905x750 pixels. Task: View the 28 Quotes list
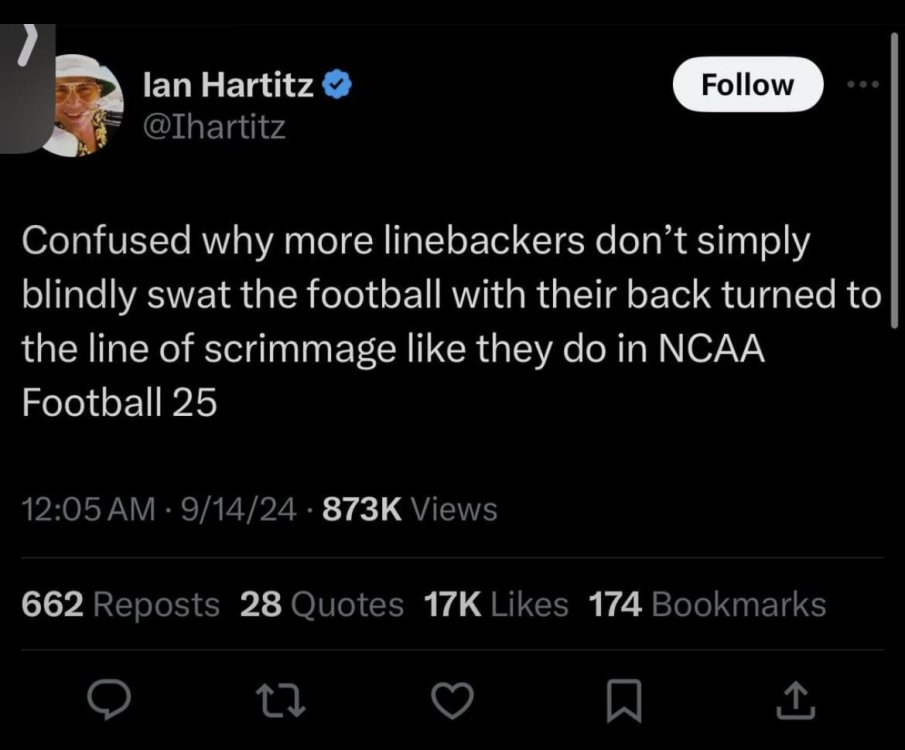tap(322, 604)
